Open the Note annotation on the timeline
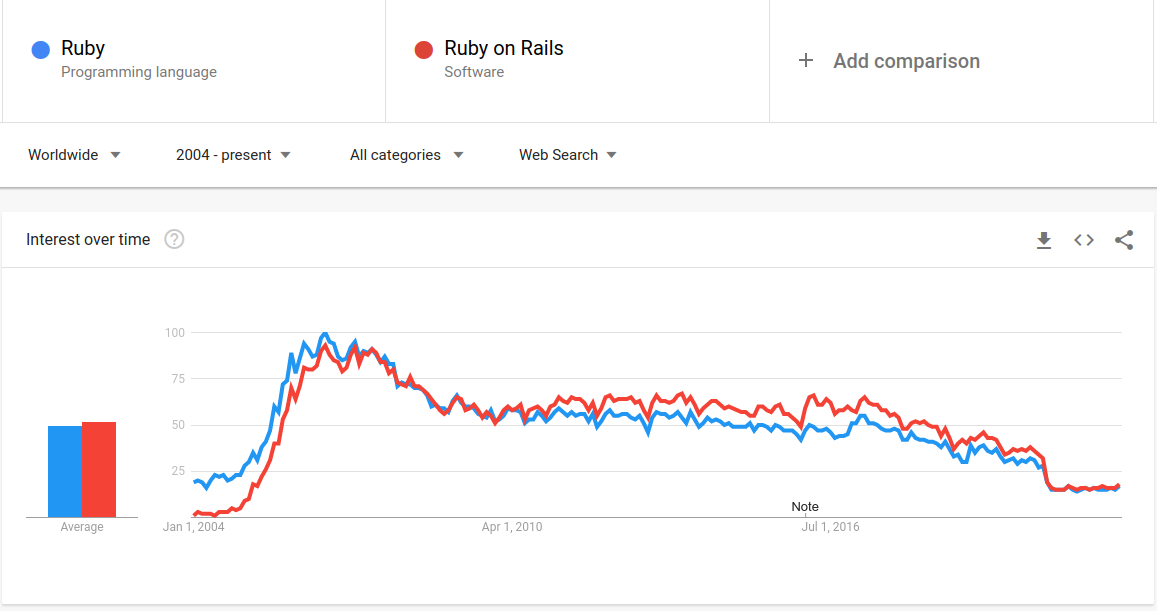The width and height of the screenshot is (1157, 611). 805,507
